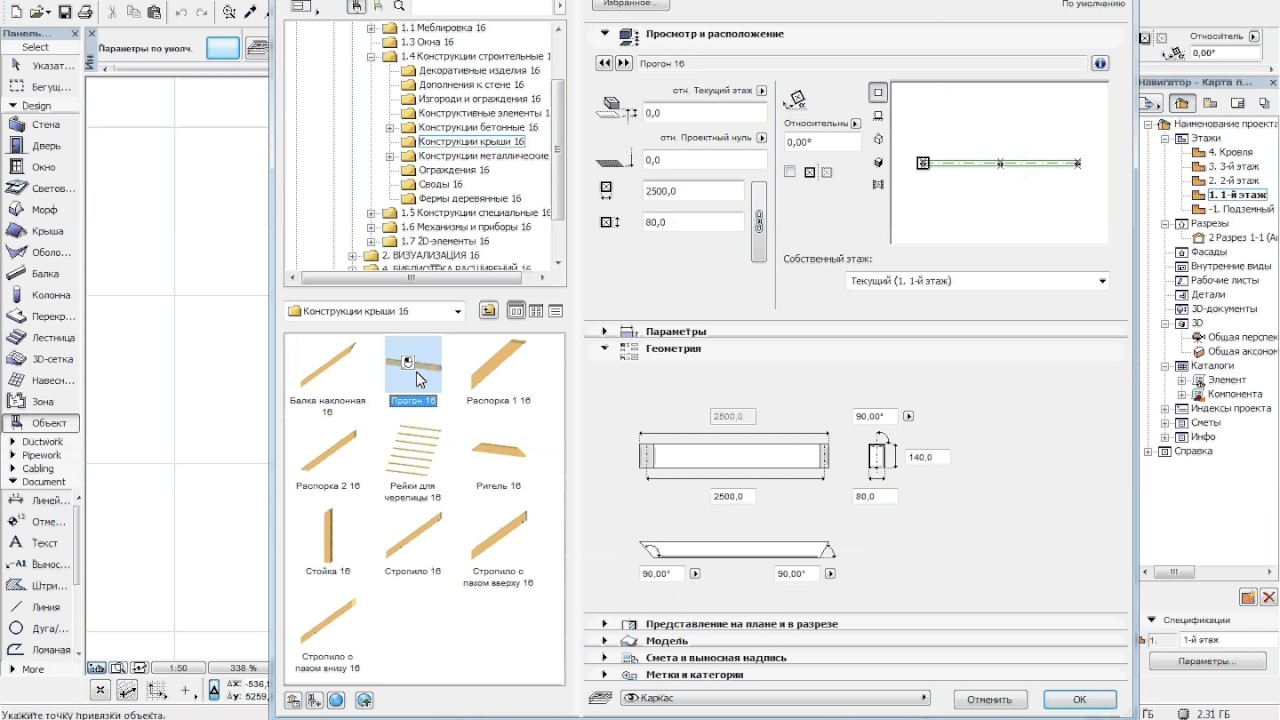Open the Собственный этаж story dropdown
Image resolution: width=1280 pixels, height=720 pixels.
(x=977, y=281)
